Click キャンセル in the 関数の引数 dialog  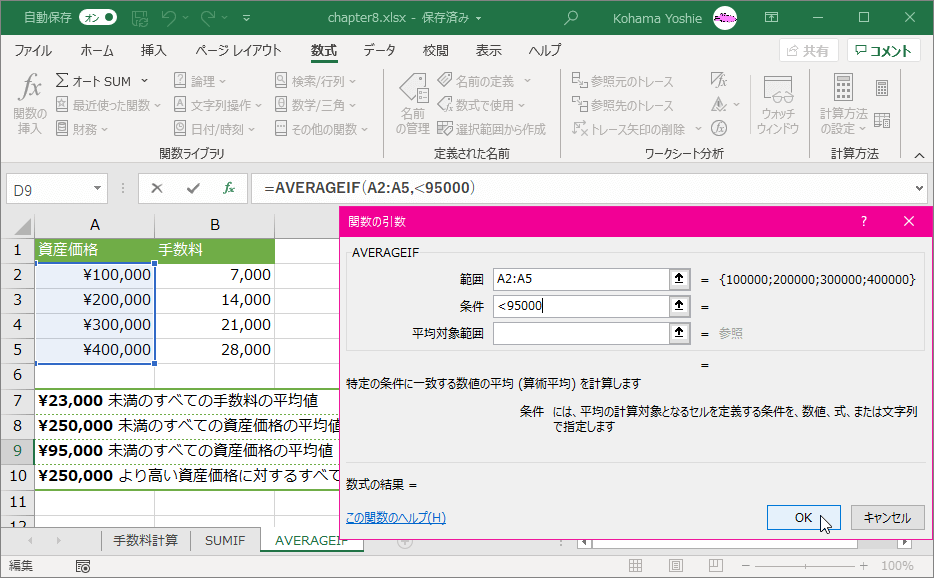[x=888, y=517]
